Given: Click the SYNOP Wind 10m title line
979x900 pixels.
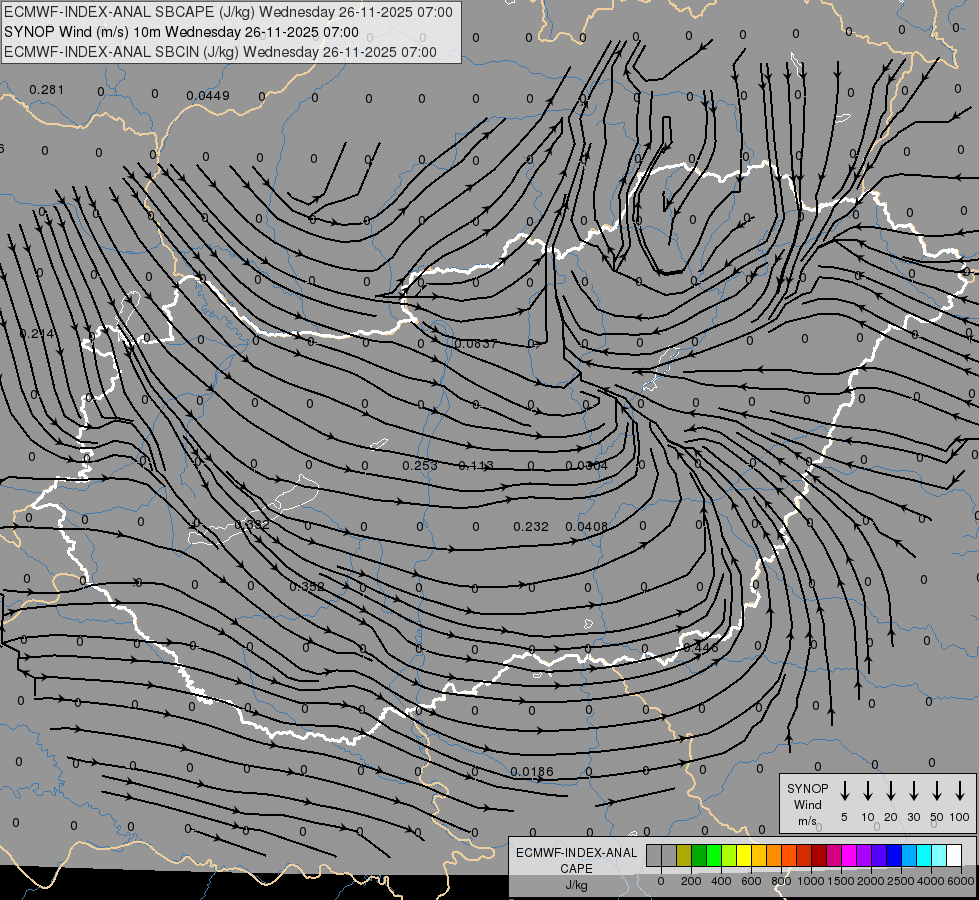Looking at the screenshot, I should pos(181,32).
